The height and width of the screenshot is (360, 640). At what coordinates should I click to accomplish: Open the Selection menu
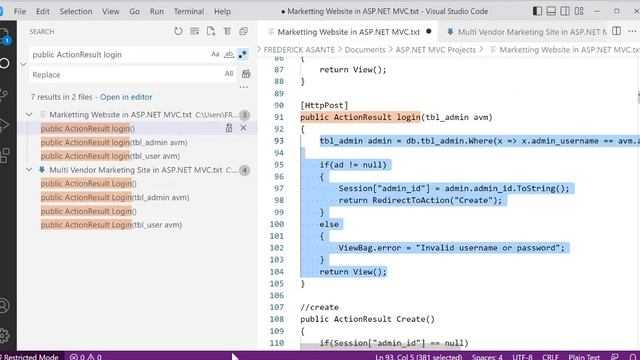tap(76, 11)
